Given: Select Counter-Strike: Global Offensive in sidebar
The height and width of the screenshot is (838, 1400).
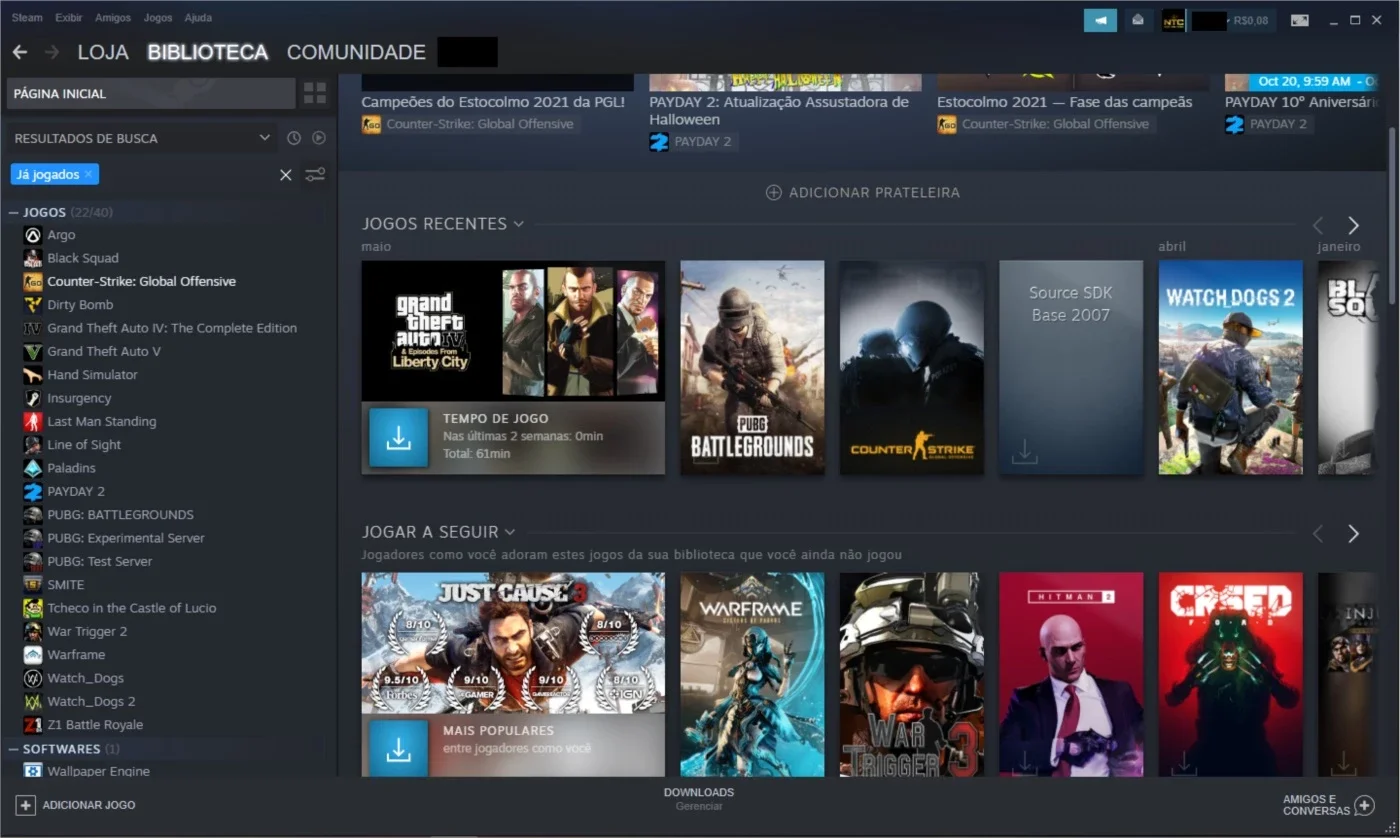Looking at the screenshot, I should pos(142,281).
